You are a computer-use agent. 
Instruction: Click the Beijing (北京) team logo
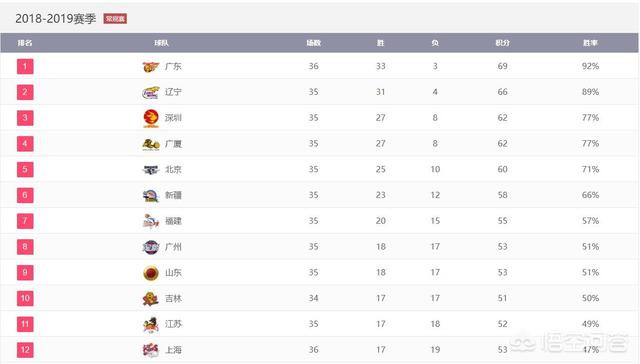click(x=151, y=170)
